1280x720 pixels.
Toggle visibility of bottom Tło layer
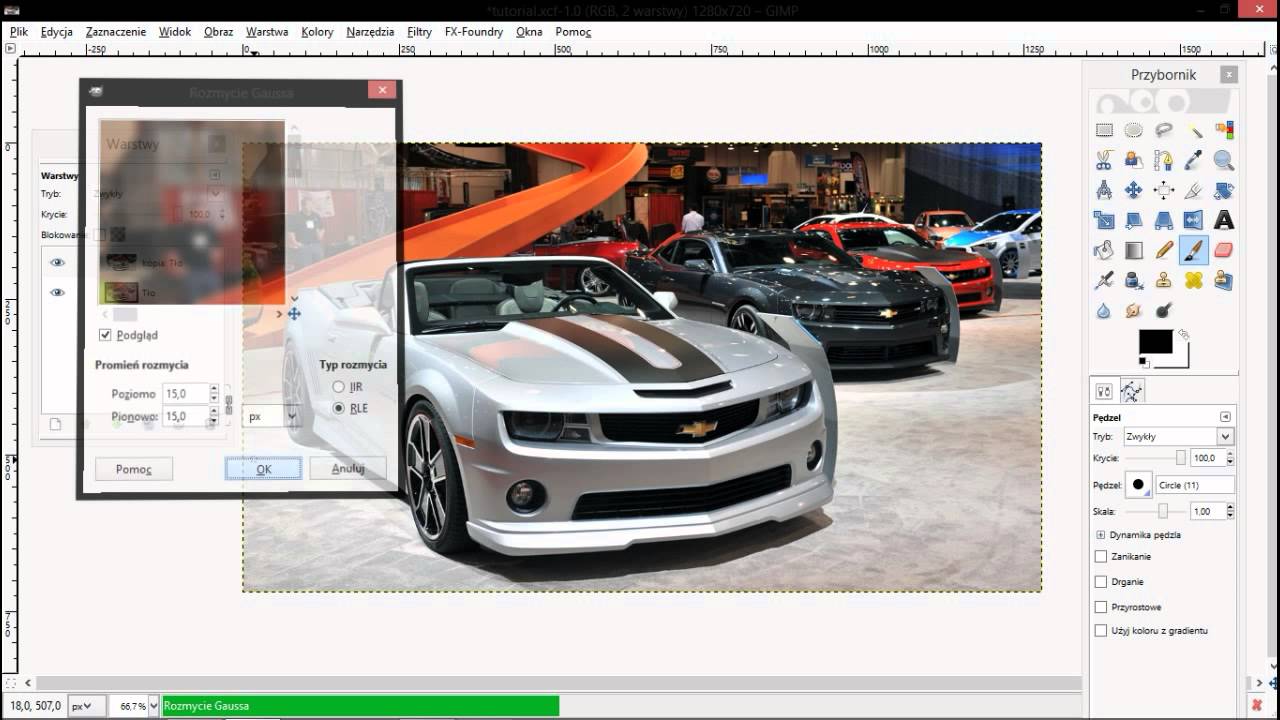57,292
